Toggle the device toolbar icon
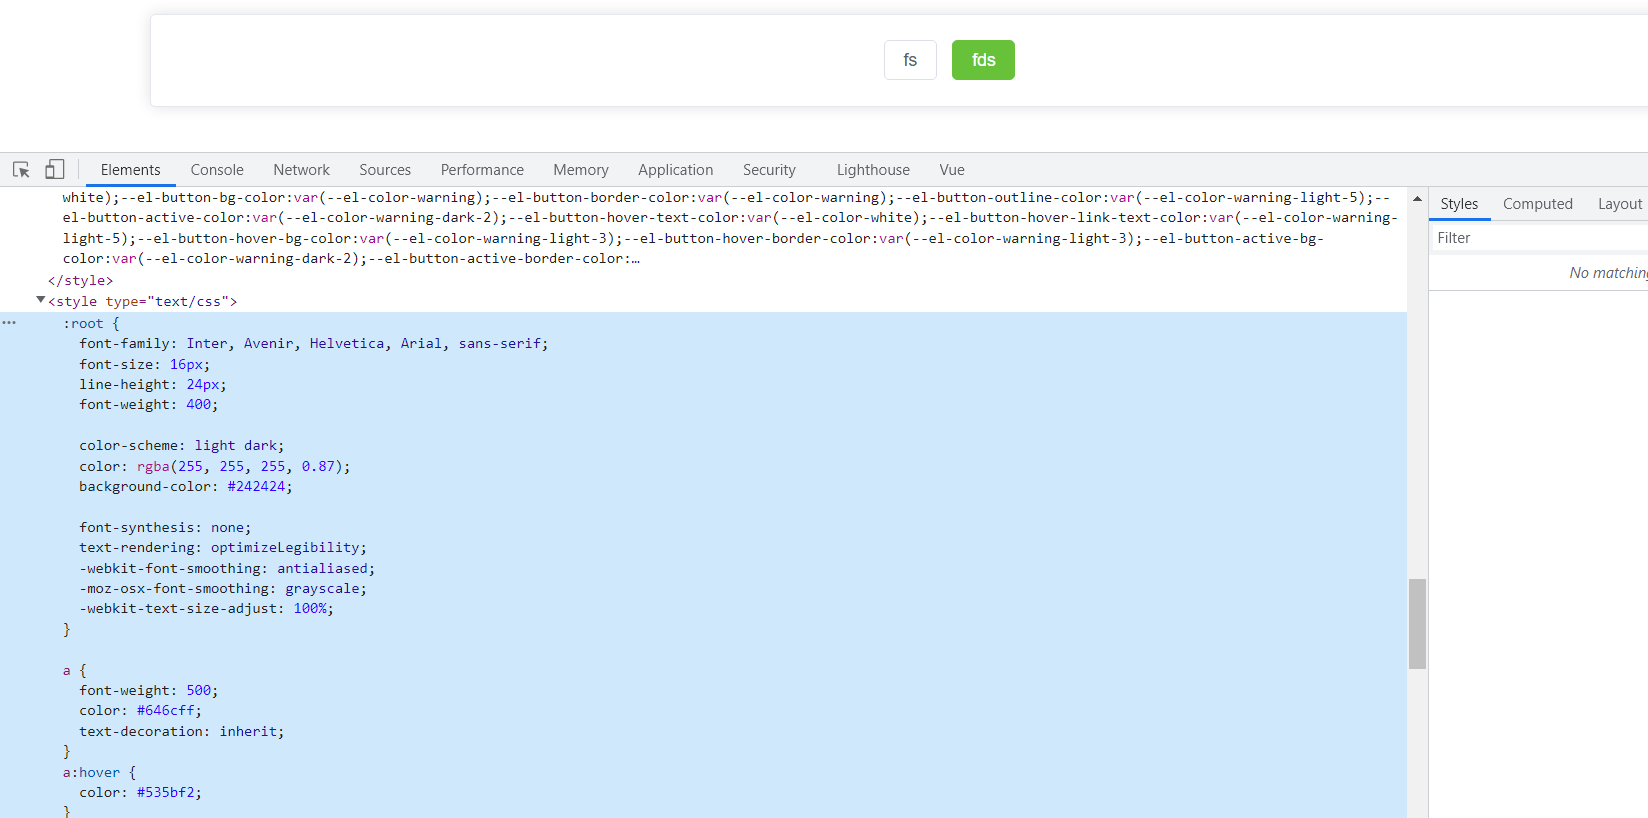 [x=55, y=170]
